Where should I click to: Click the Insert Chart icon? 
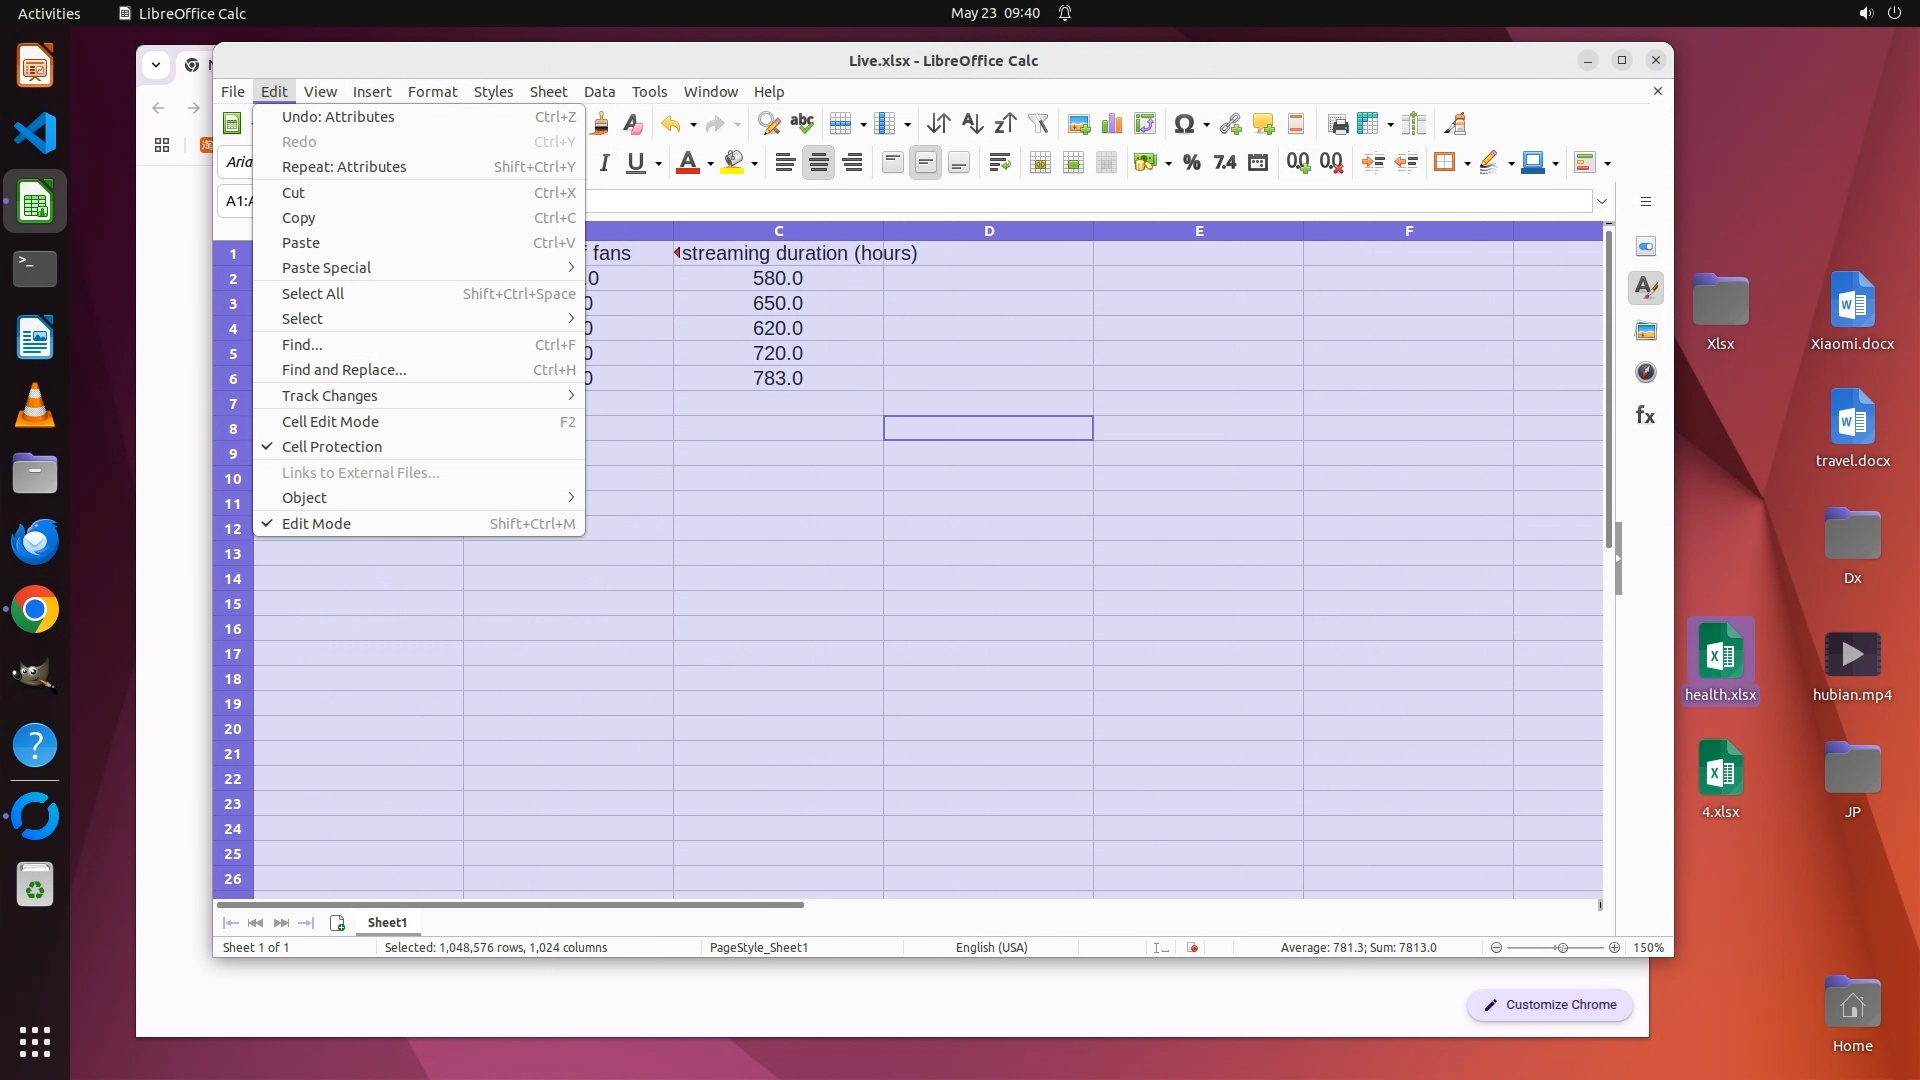[1111, 124]
